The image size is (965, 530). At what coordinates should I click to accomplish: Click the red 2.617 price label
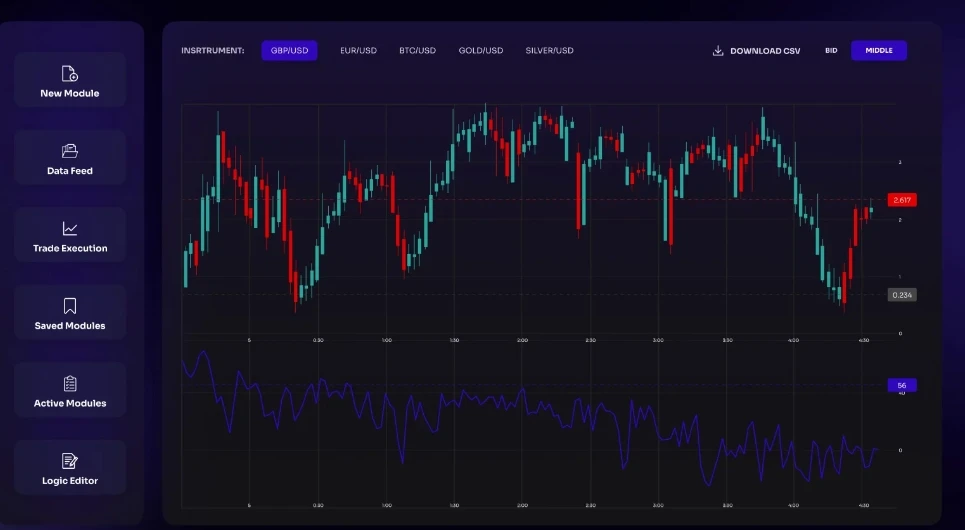click(x=901, y=200)
